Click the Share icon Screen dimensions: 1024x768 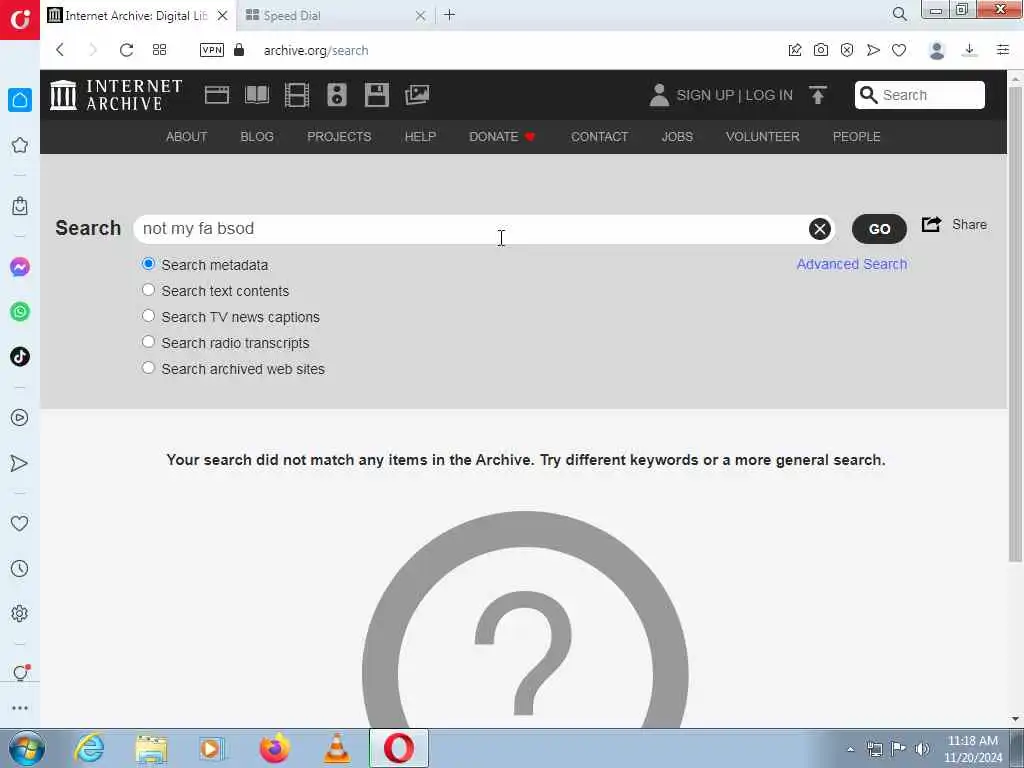point(931,225)
